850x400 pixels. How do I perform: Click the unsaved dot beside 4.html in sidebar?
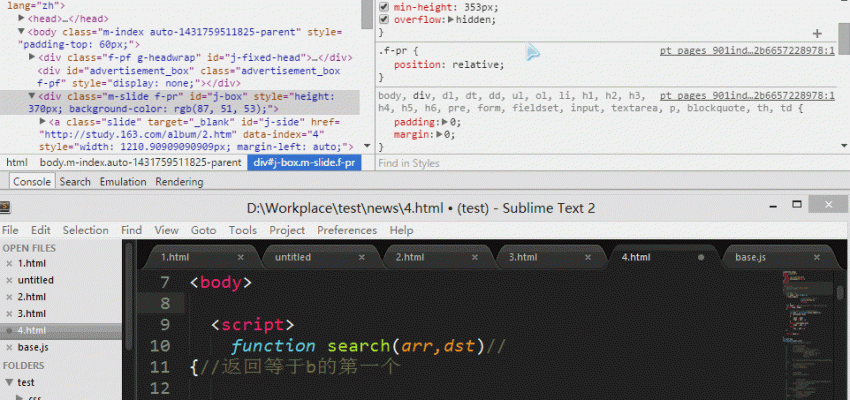pyautogui.click(x=9, y=331)
